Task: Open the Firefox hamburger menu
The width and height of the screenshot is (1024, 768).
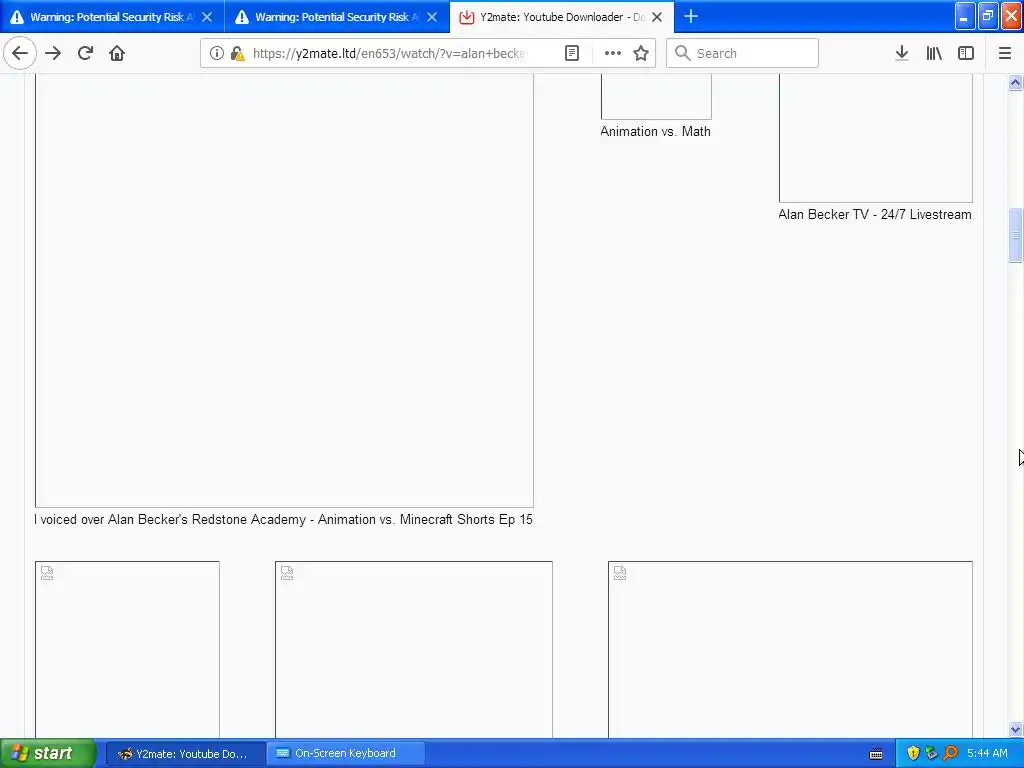Action: tap(1005, 54)
